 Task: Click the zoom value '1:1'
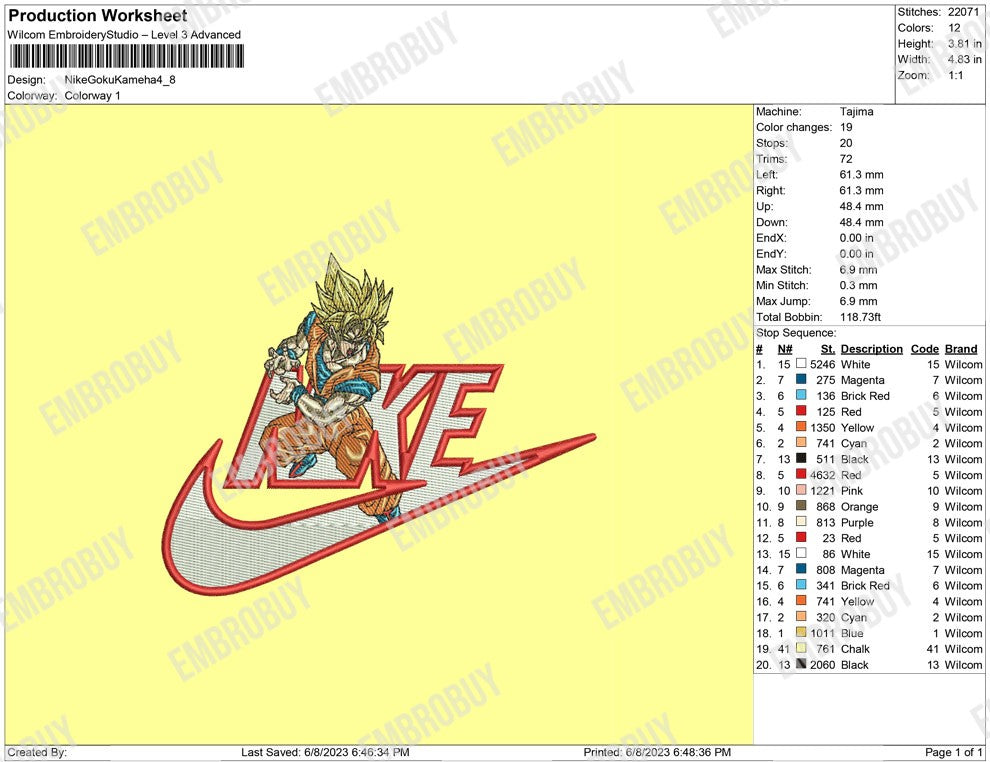click(955, 75)
